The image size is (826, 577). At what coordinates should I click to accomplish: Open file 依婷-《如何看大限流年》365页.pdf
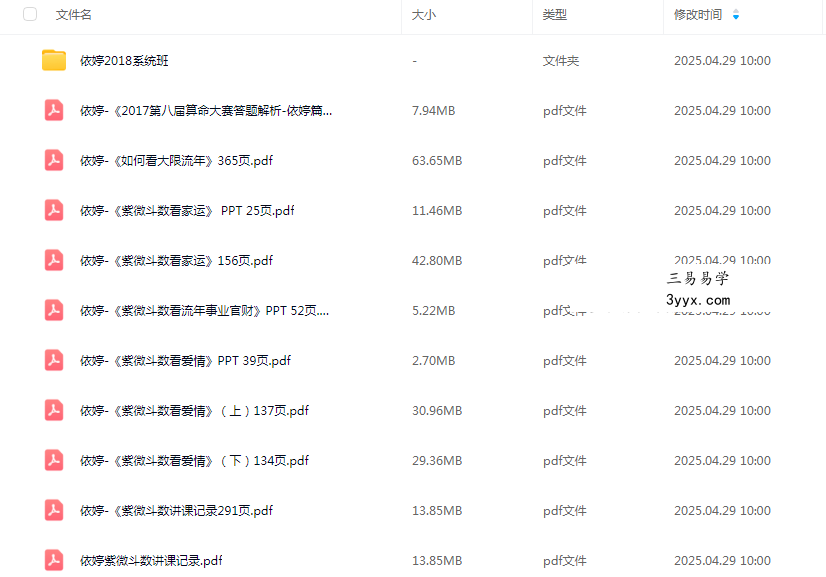176,161
